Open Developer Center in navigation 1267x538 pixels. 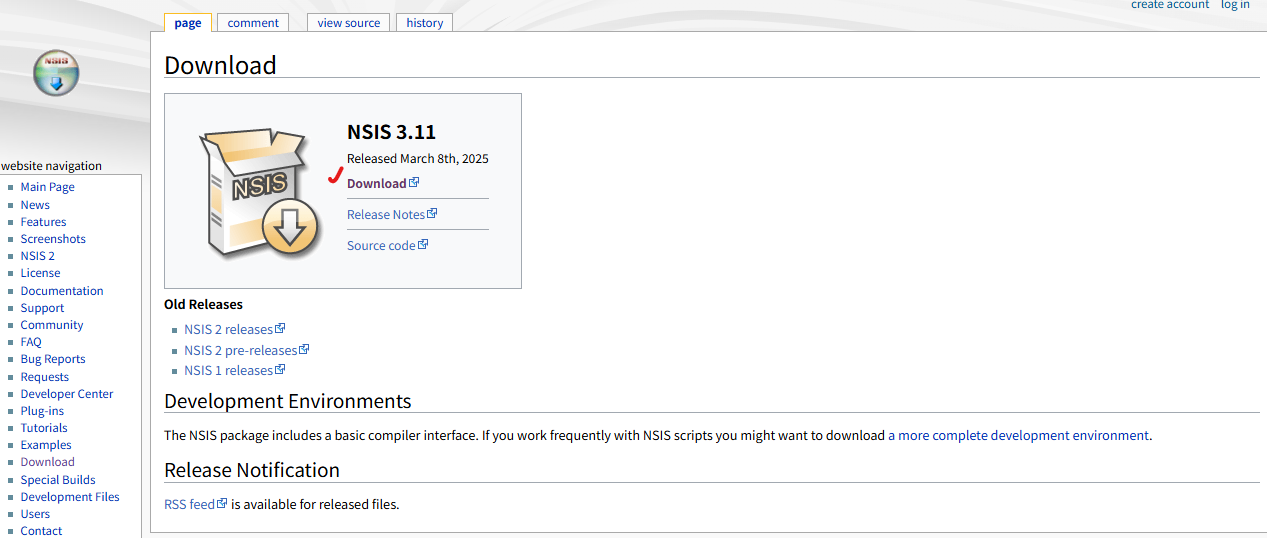pyautogui.click(x=67, y=394)
